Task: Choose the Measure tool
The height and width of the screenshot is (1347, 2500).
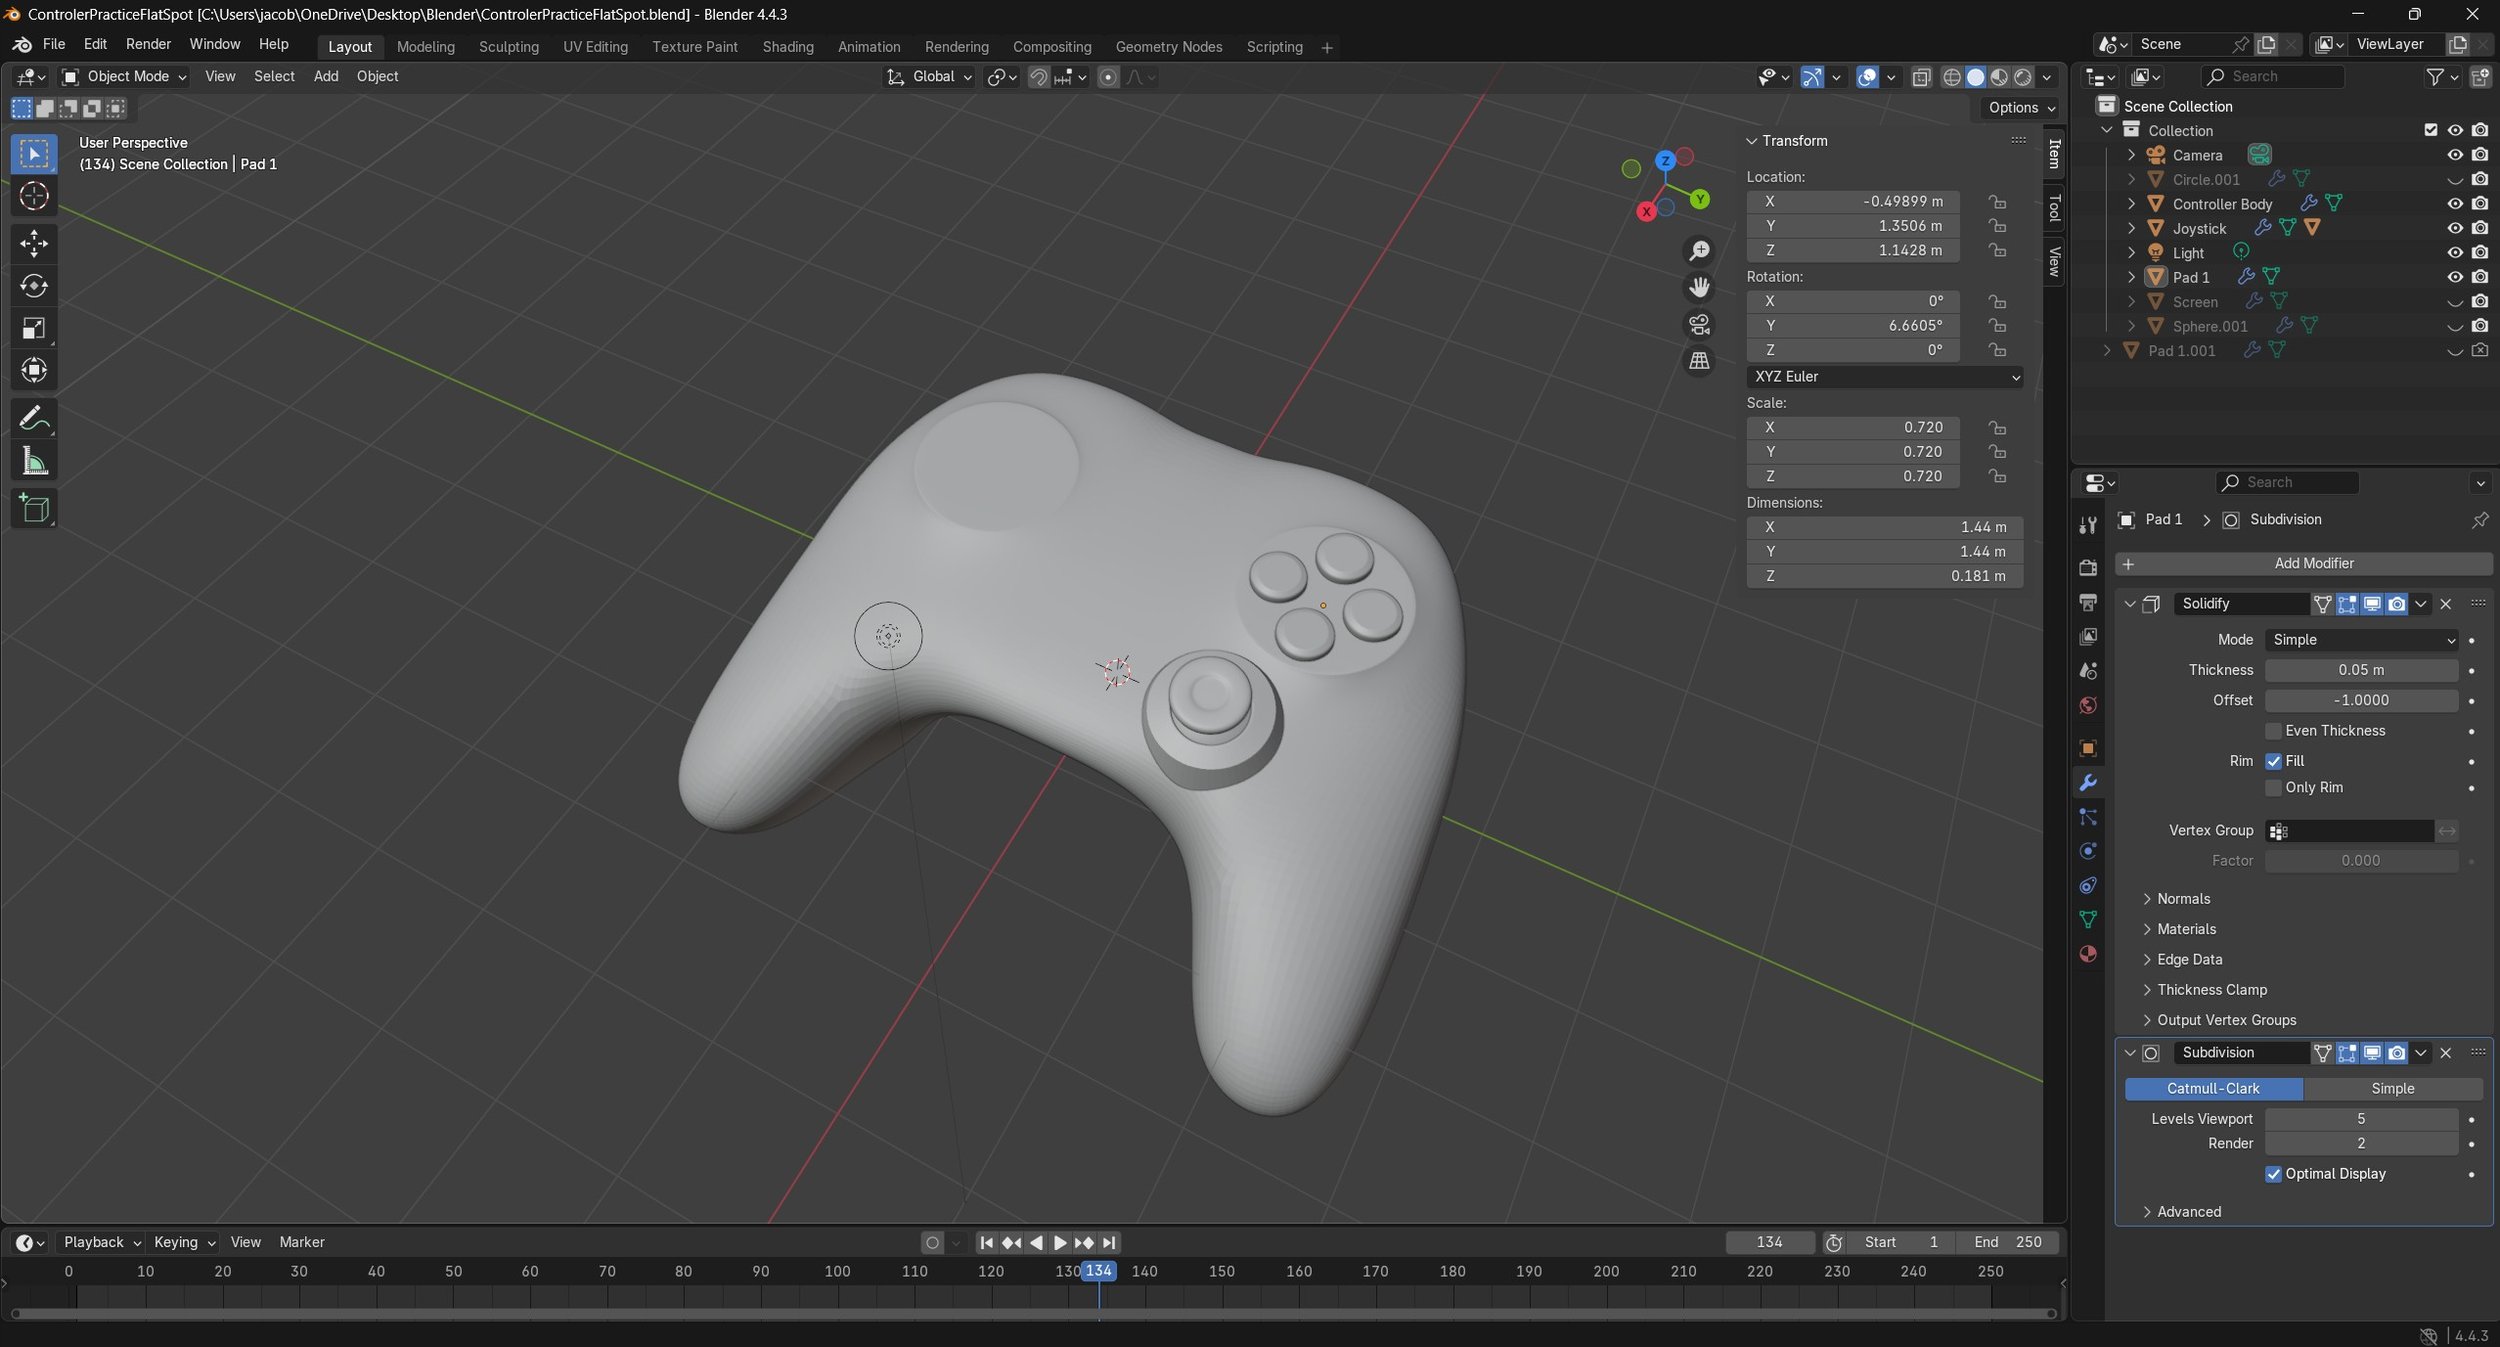Action: click(x=33, y=461)
